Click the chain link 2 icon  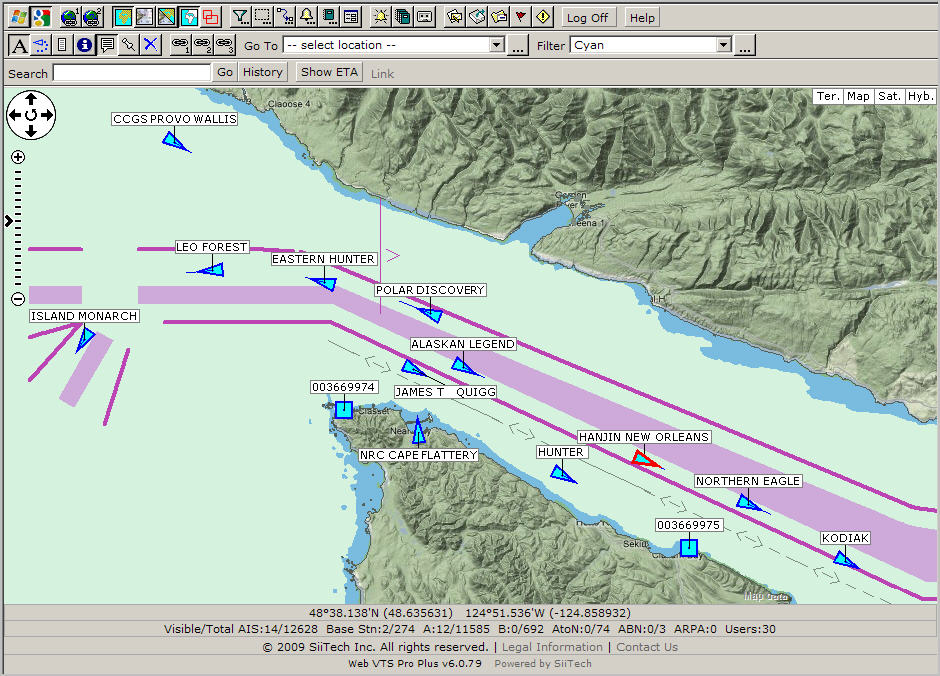(203, 45)
